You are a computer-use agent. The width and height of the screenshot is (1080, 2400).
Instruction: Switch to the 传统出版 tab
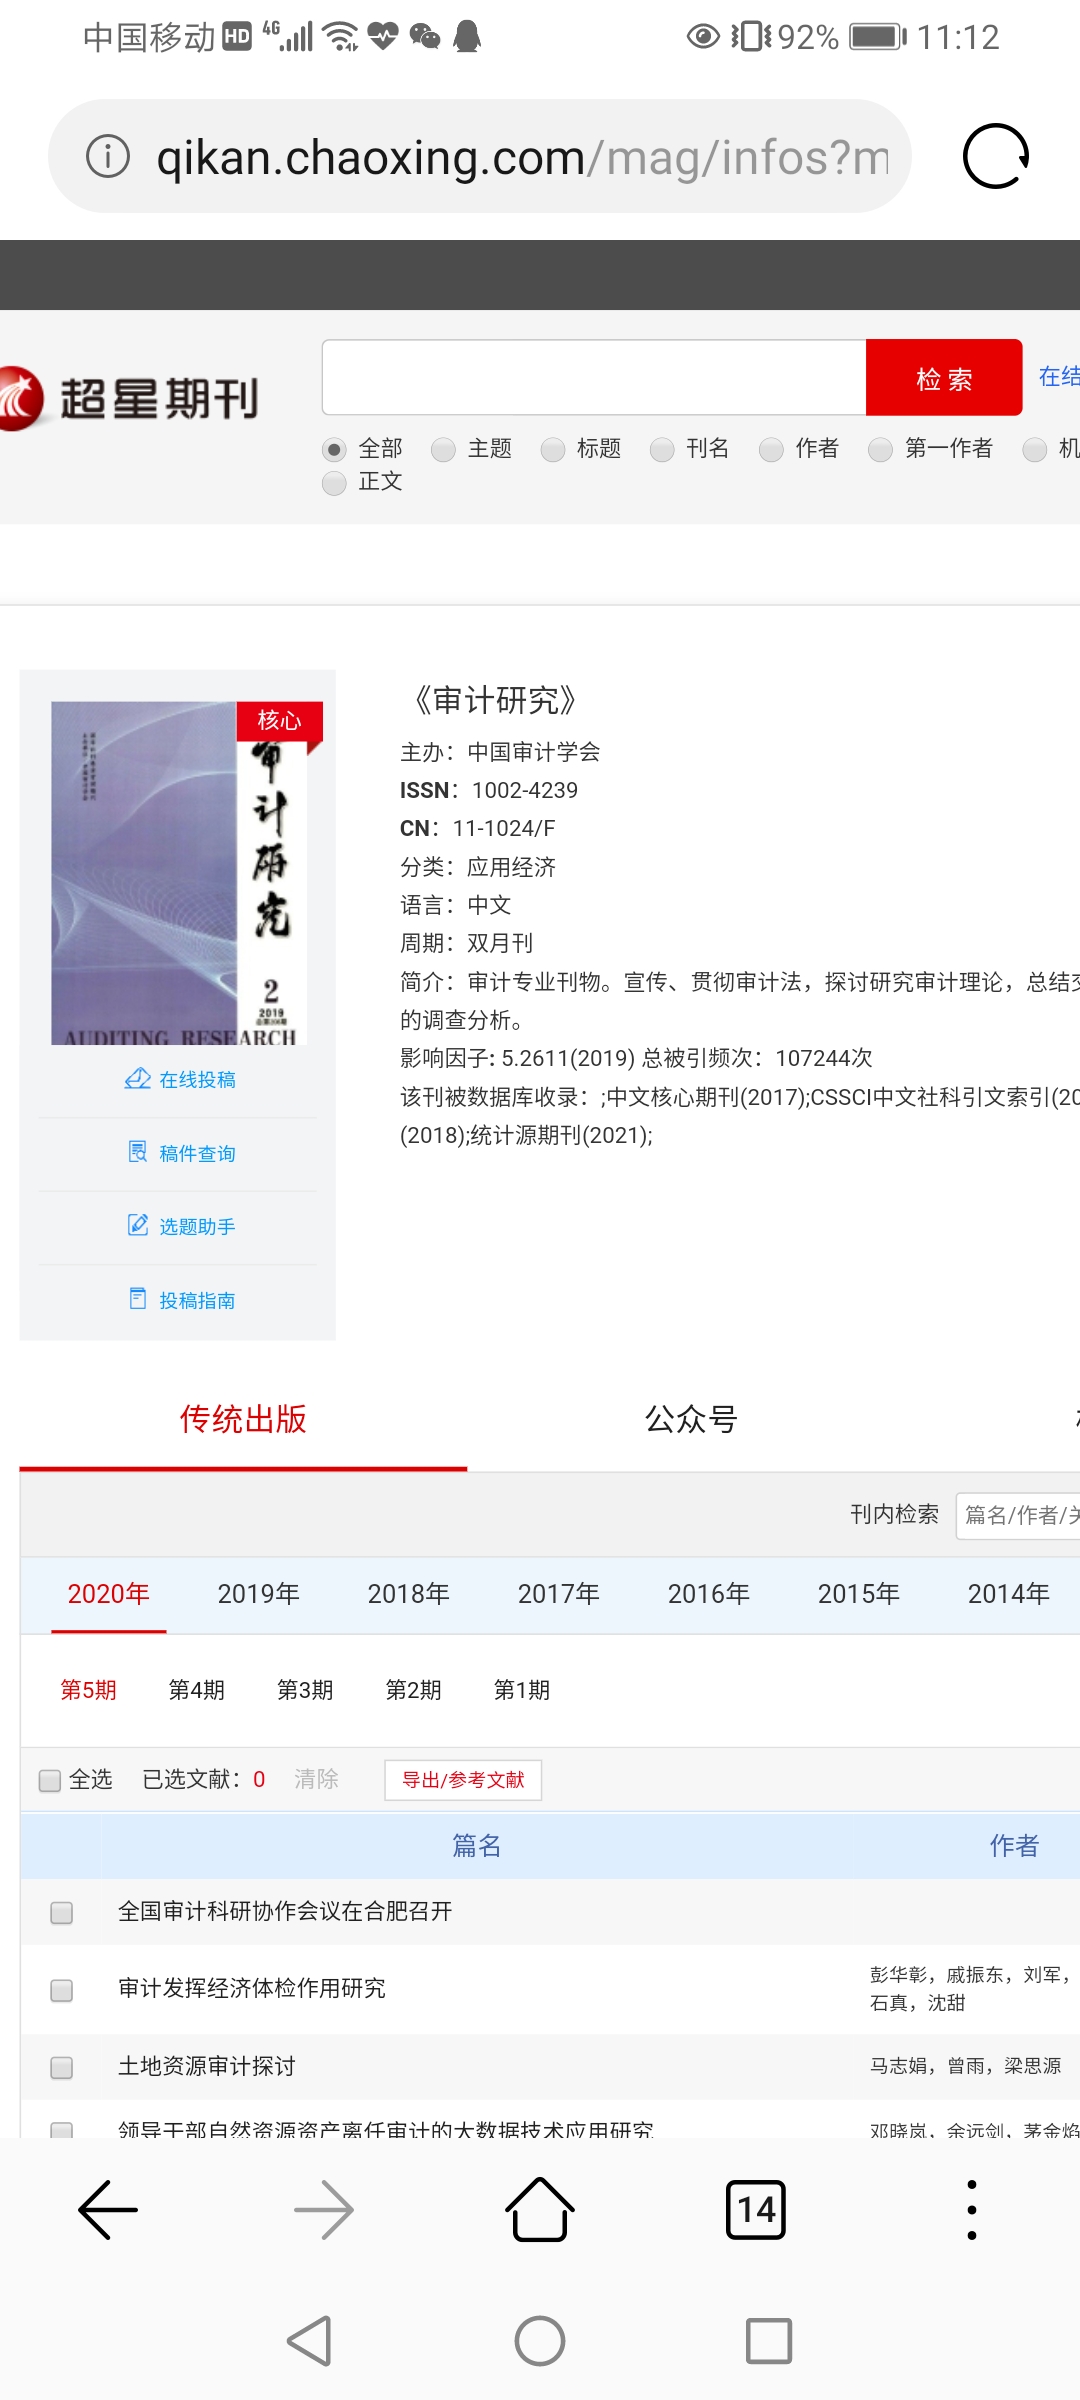[243, 1419]
